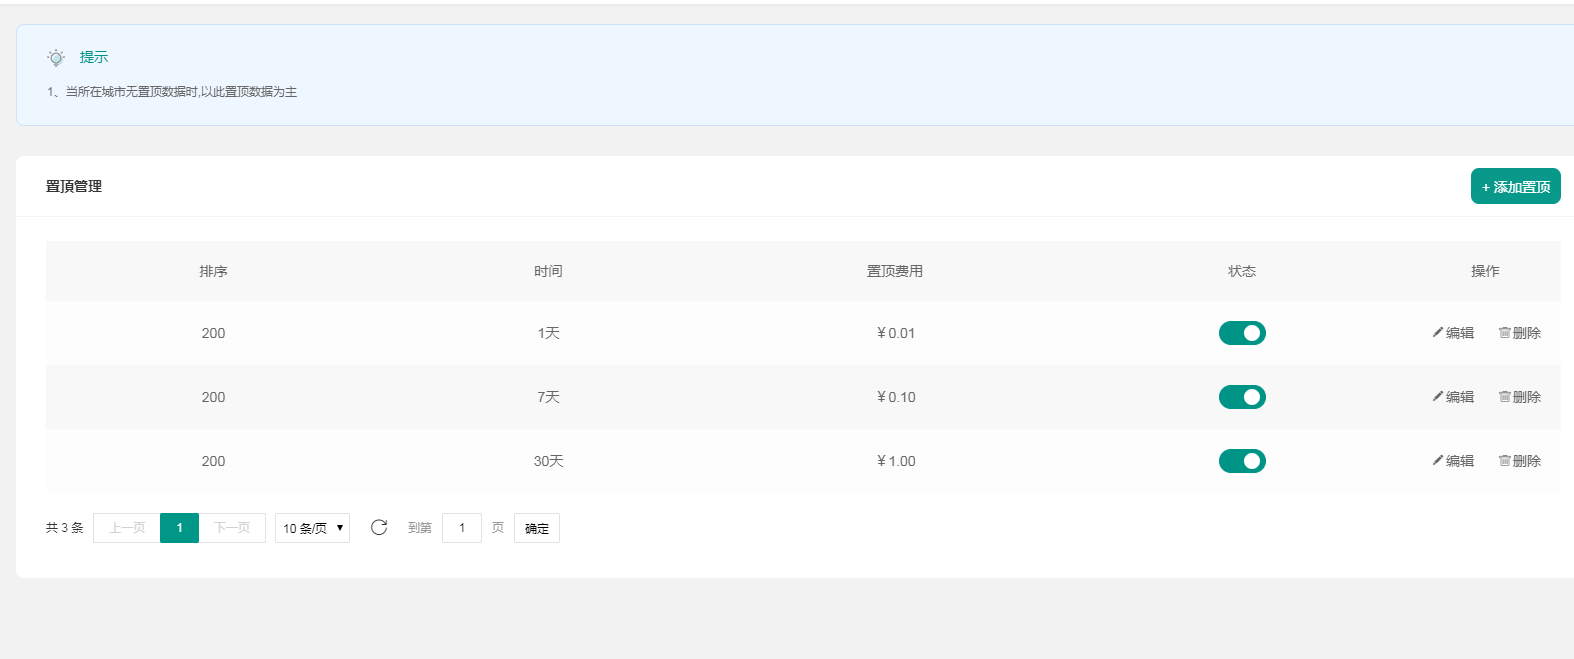The height and width of the screenshot is (659, 1574).
Task: Open the 10 条/页 page size dropdown
Action: pyautogui.click(x=312, y=528)
